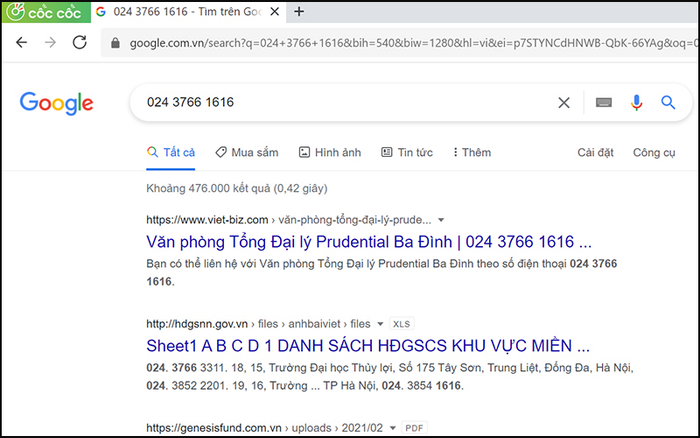The height and width of the screenshot is (438, 700).
Task: Clear the search box with X icon
Action: (564, 102)
